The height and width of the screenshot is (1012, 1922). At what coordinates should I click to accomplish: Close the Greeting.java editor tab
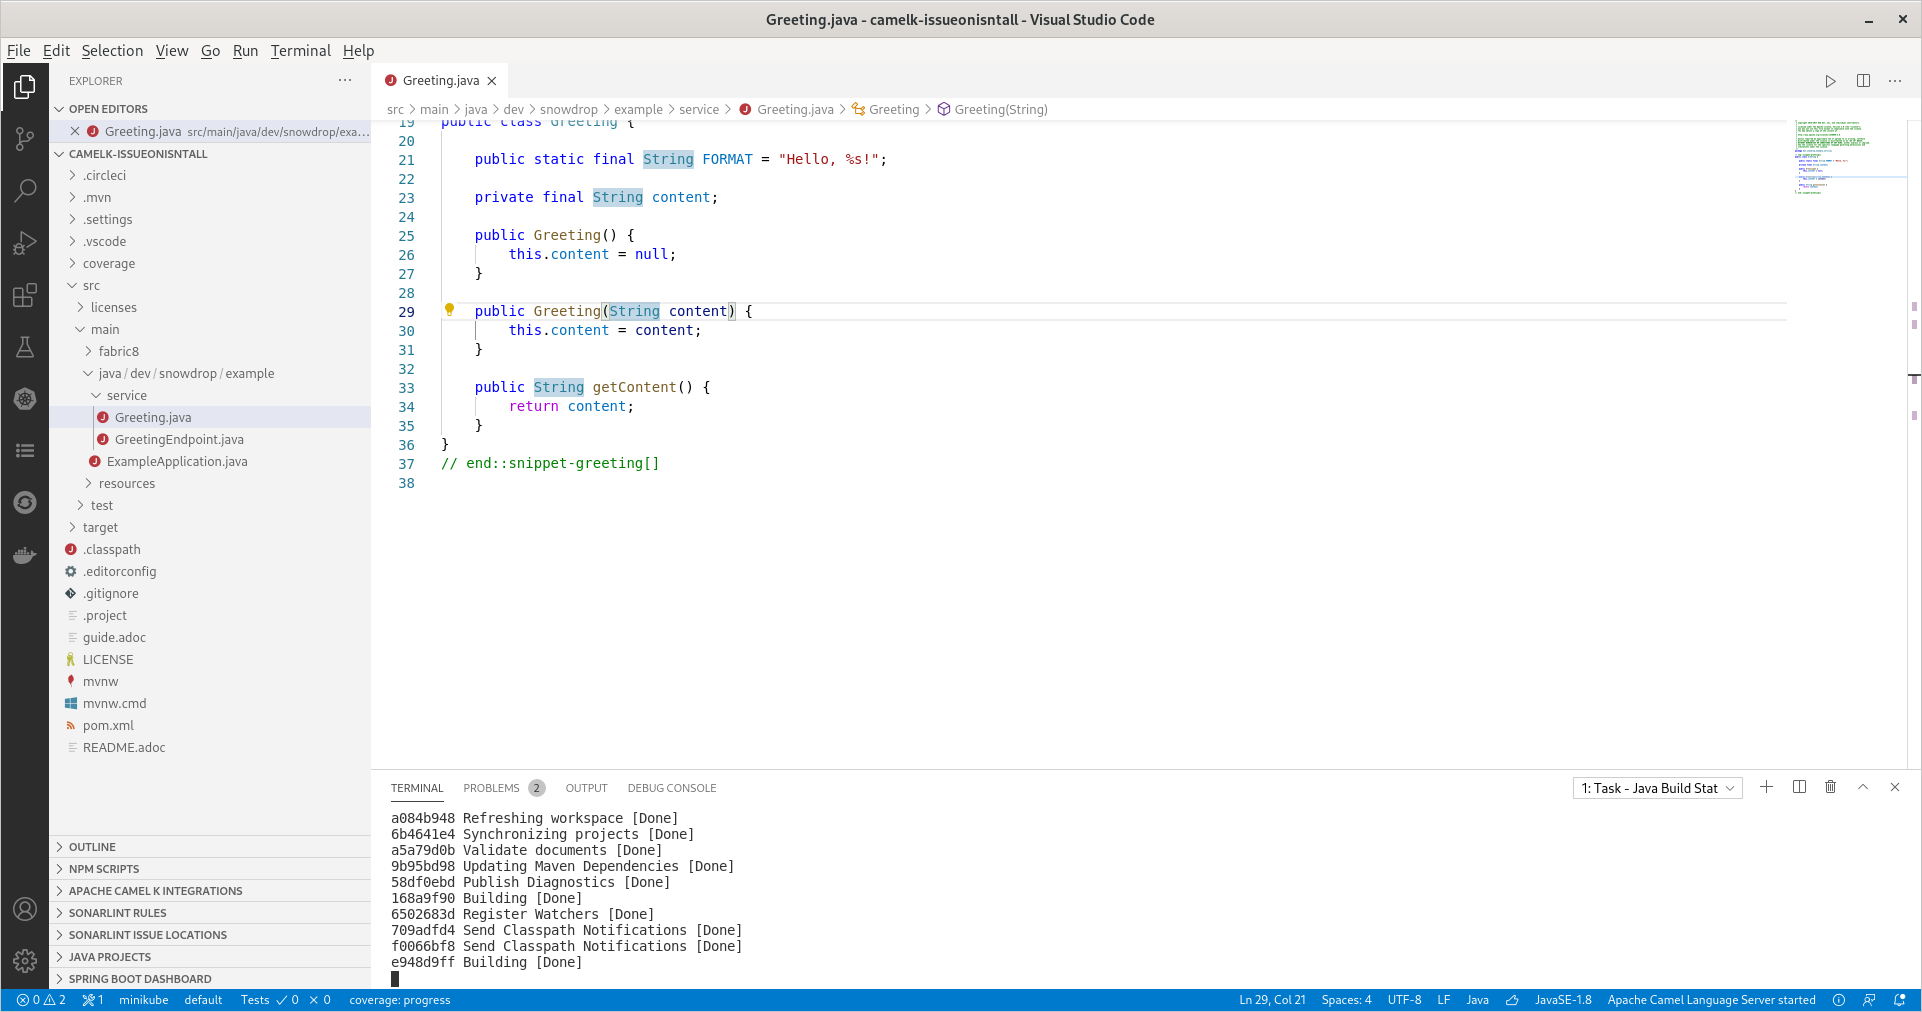(492, 81)
